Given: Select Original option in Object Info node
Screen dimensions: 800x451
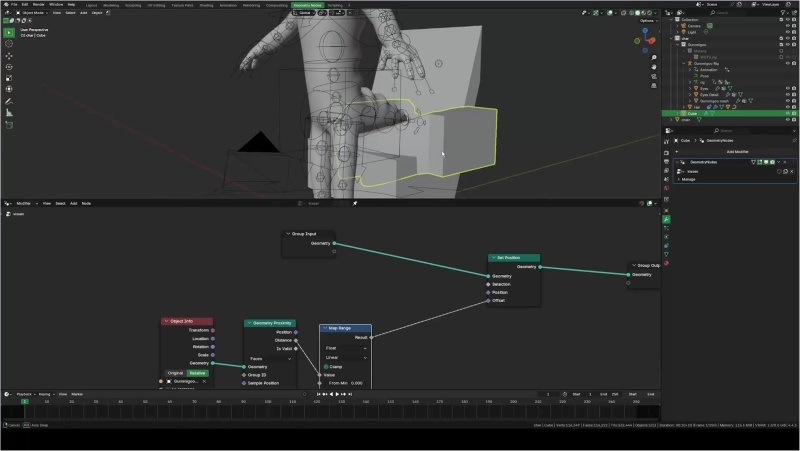Looking at the screenshot, I should 175,373.
